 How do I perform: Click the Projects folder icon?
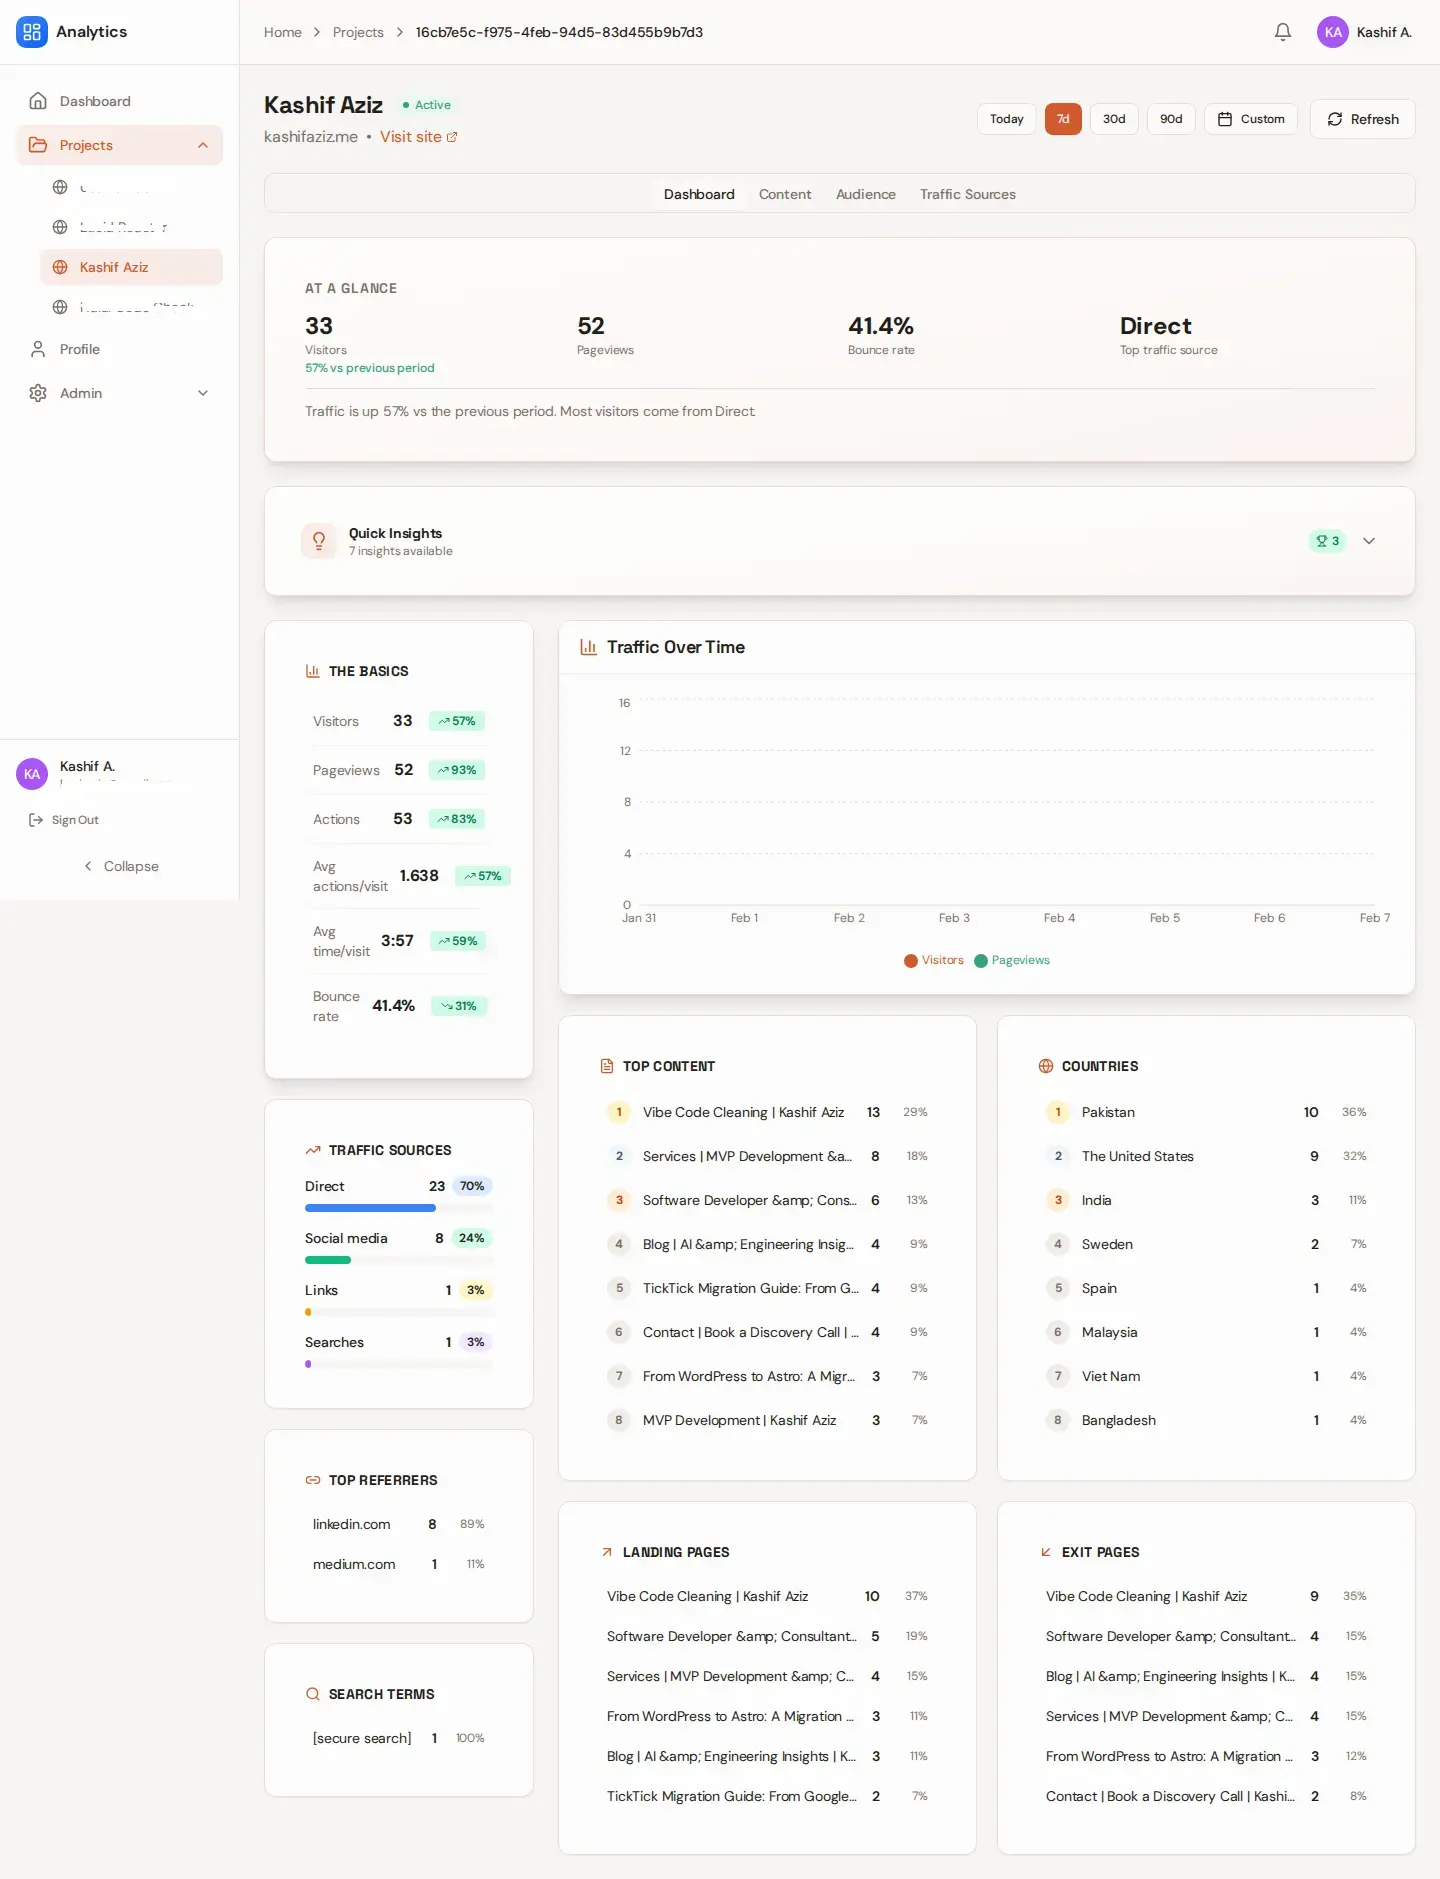pyautogui.click(x=38, y=145)
